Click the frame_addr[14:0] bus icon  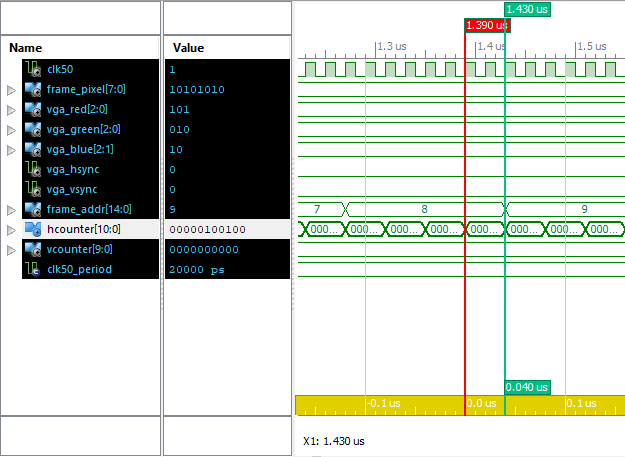[x=33, y=209]
